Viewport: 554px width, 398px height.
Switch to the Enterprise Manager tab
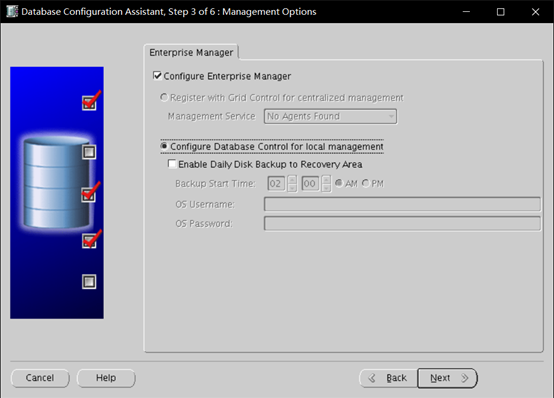pyautogui.click(x=191, y=52)
